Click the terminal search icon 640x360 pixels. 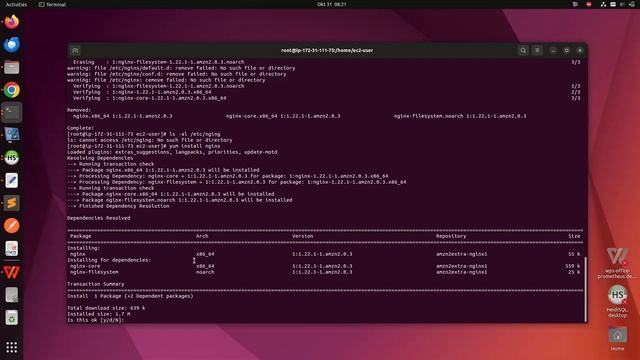coord(523,50)
